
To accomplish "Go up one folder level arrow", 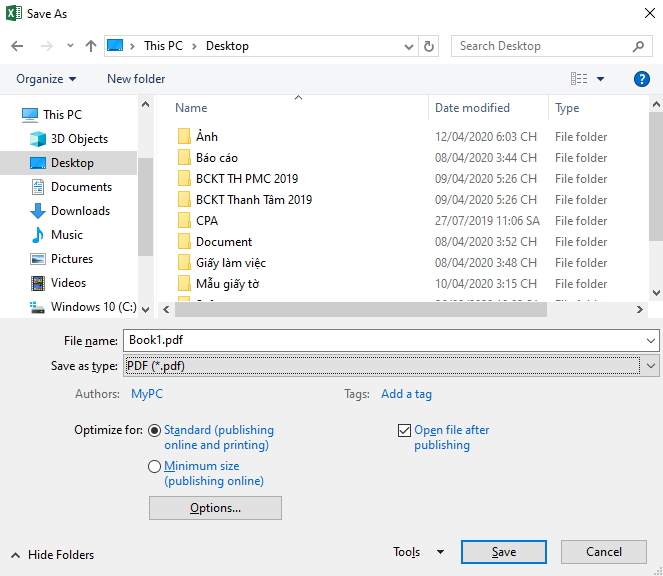I will coord(90,46).
